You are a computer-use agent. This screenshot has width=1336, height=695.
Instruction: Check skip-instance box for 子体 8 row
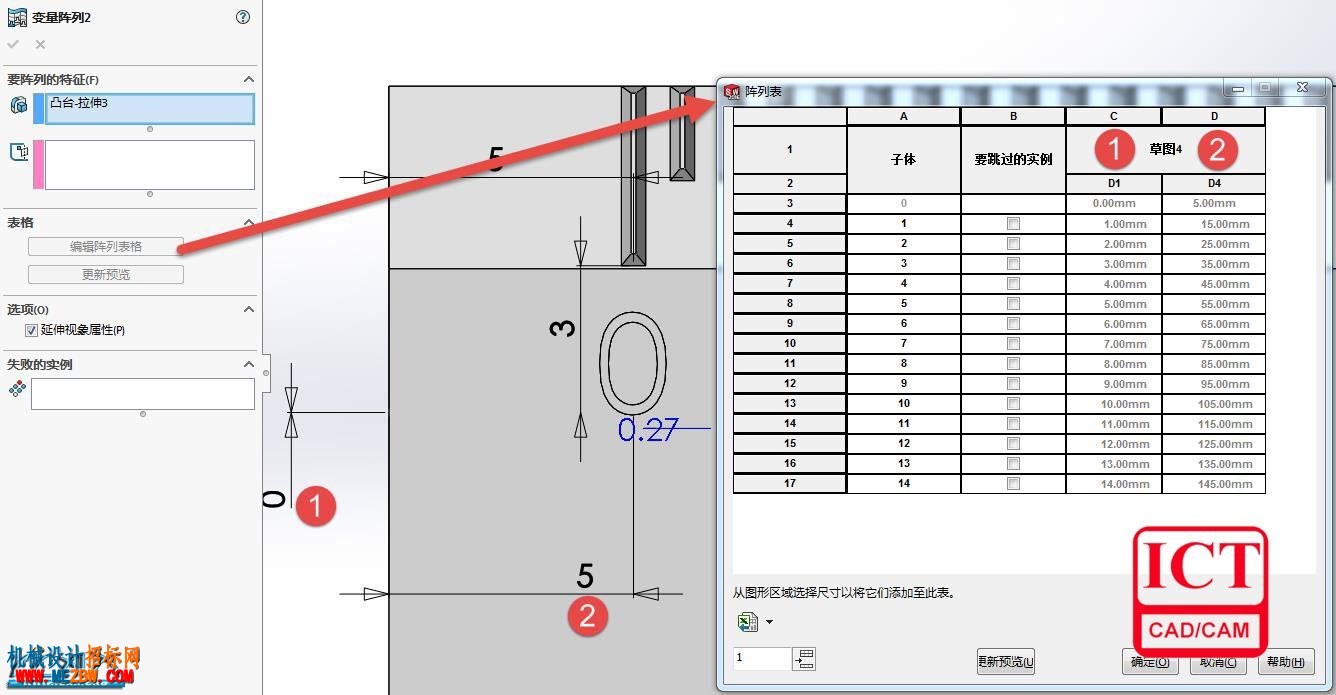click(1013, 364)
